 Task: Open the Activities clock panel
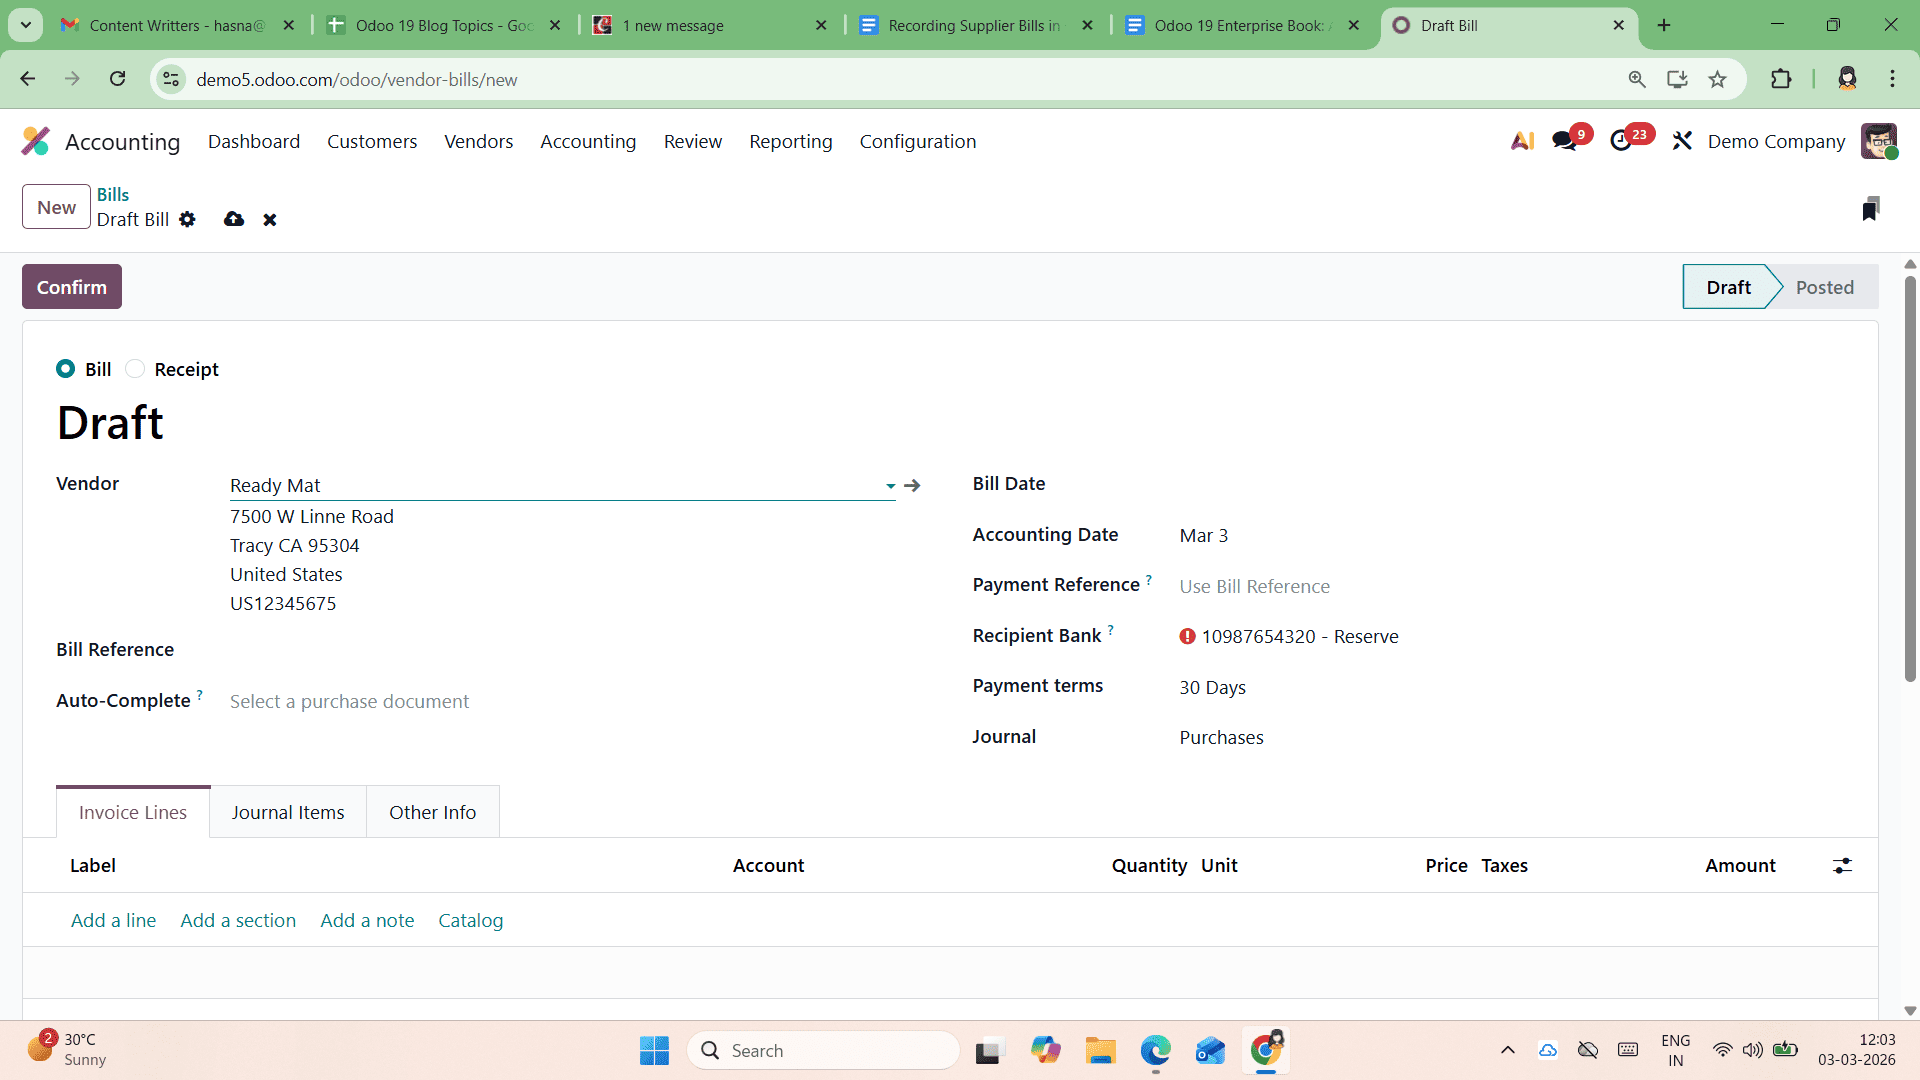click(1622, 141)
